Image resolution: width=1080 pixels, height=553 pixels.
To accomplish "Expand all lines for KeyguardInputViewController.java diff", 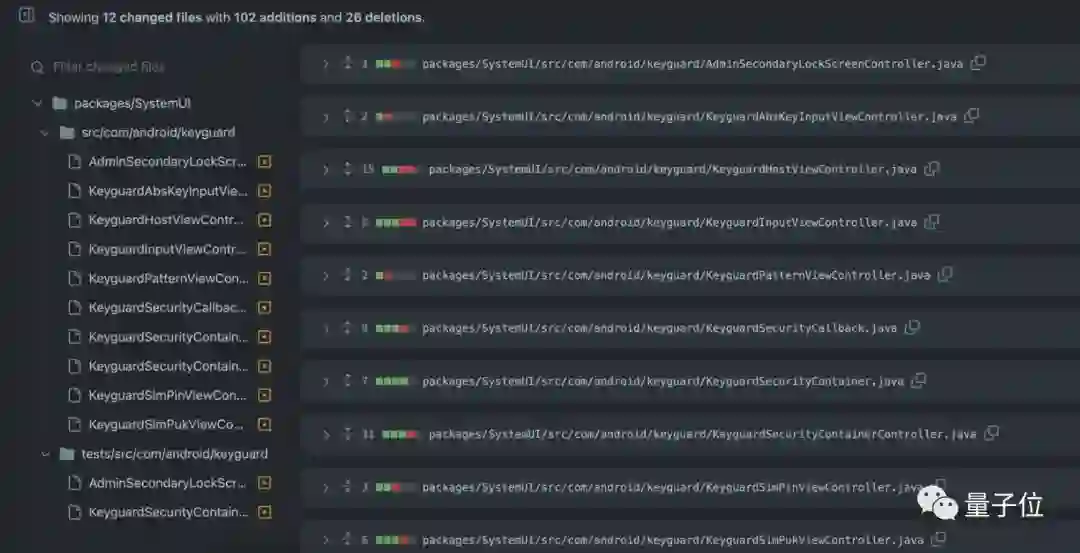I will coord(347,222).
